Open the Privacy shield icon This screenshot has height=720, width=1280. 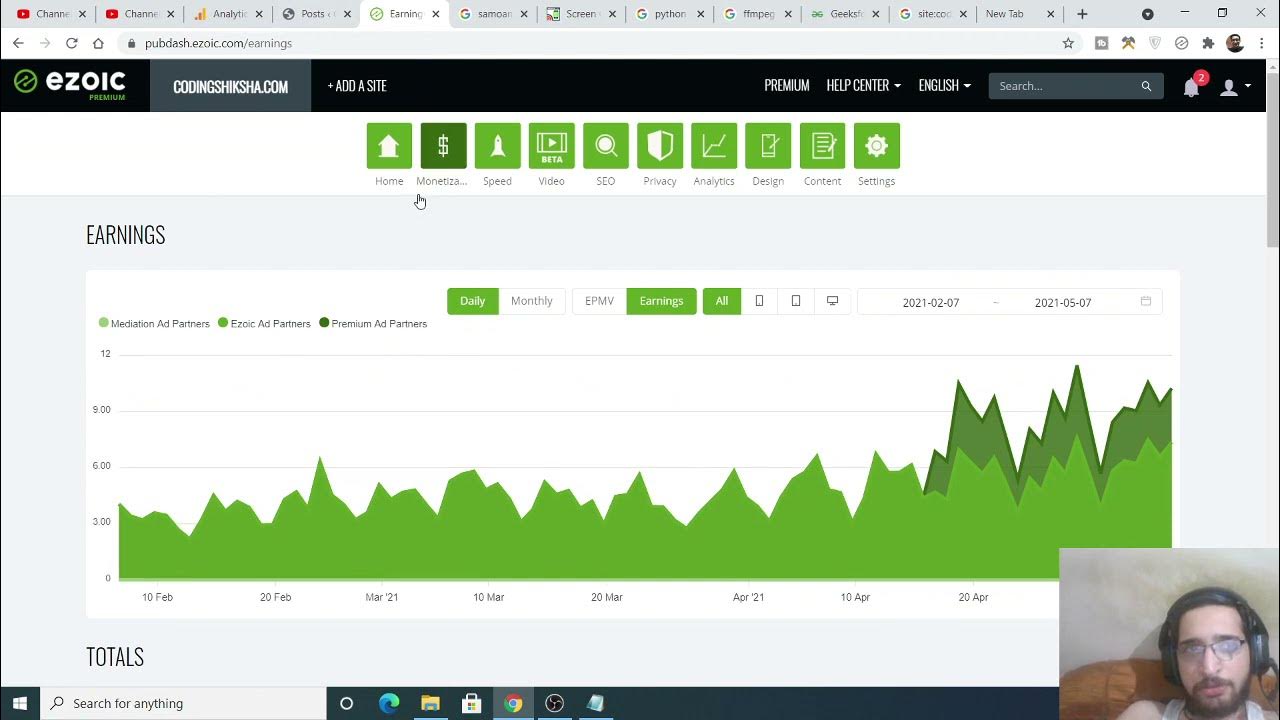point(659,146)
